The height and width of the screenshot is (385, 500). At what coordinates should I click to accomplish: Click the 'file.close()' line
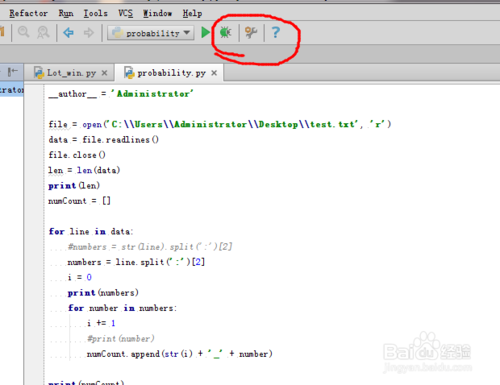tap(77, 155)
